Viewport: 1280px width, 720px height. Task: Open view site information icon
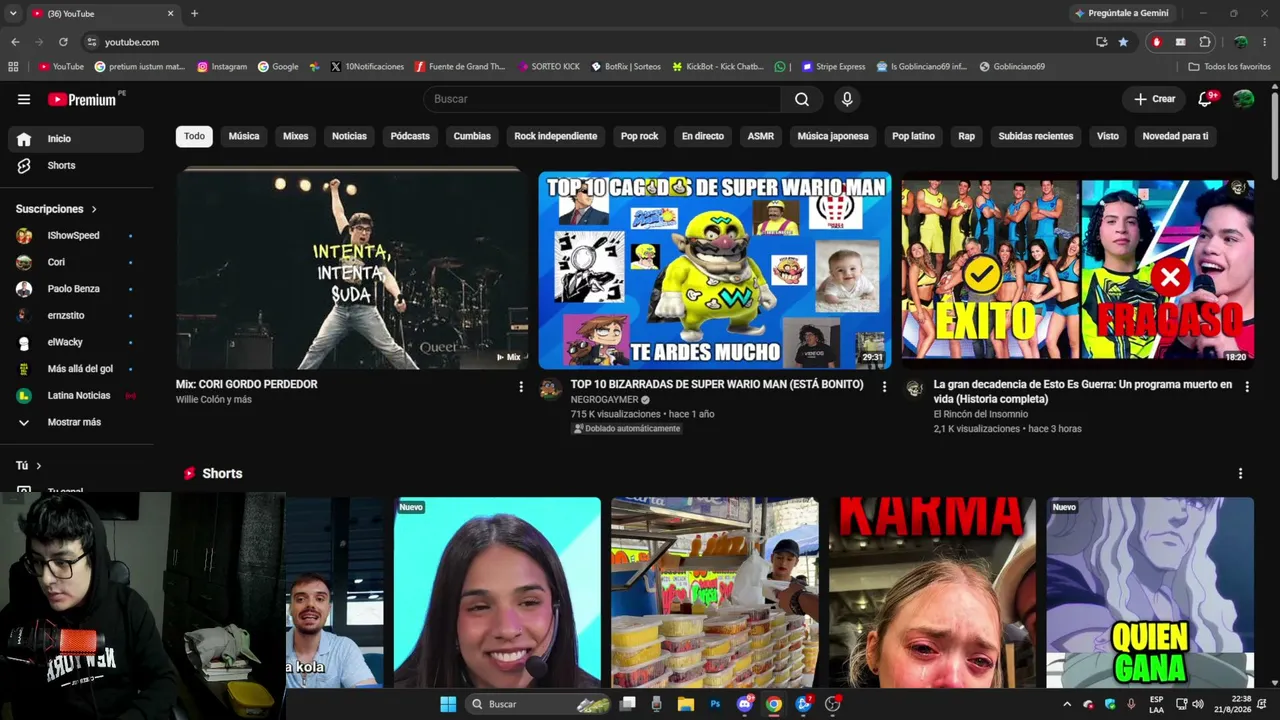click(92, 42)
